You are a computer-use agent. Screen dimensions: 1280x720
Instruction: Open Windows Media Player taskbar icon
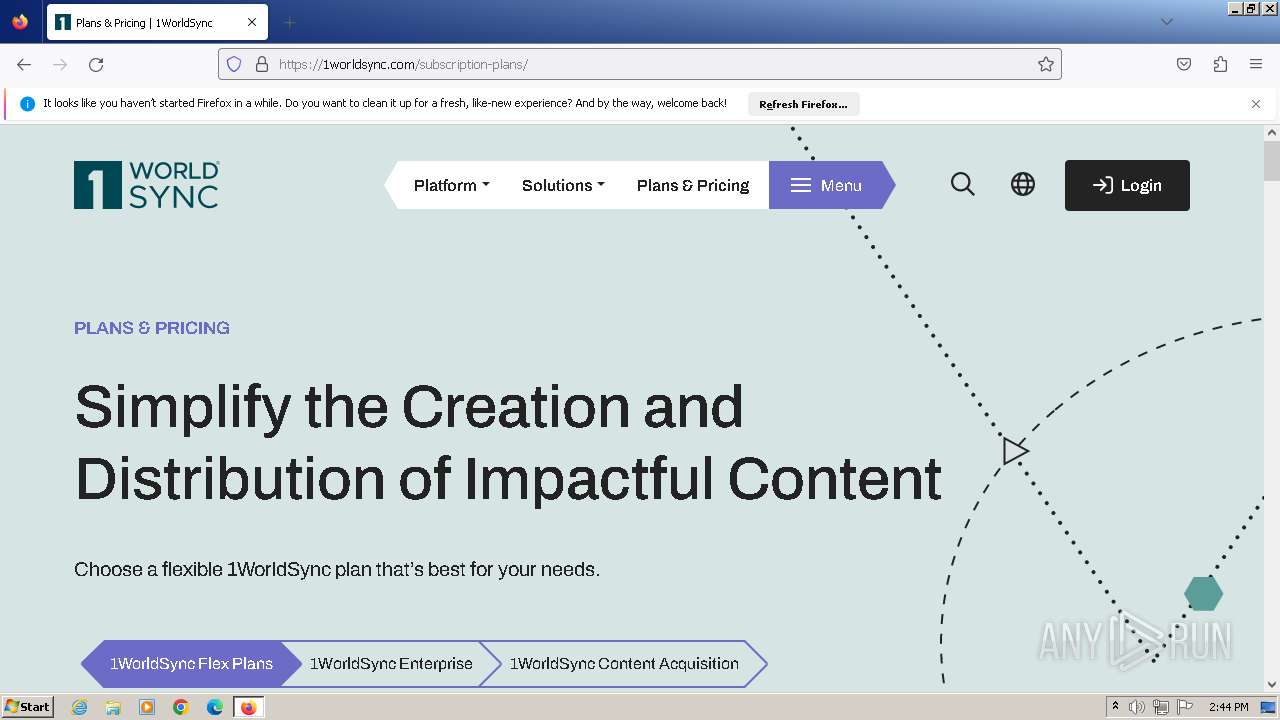click(x=147, y=707)
